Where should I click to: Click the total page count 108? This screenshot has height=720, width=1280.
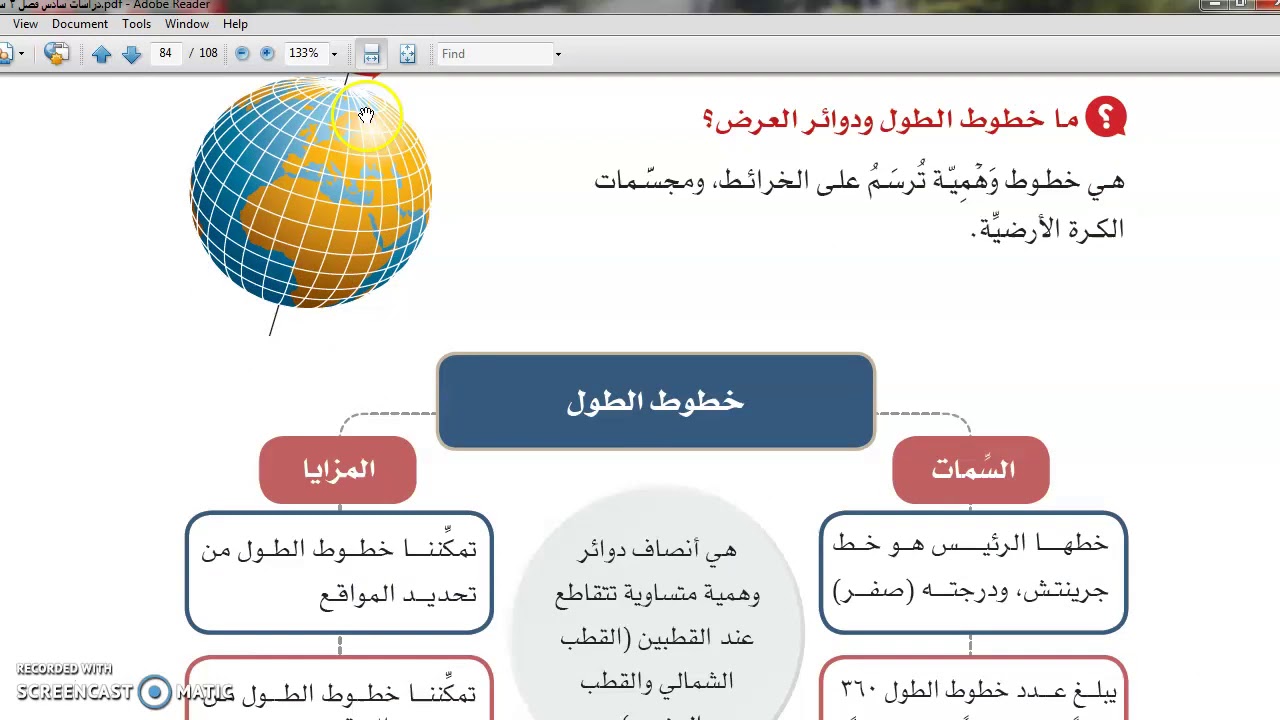208,54
